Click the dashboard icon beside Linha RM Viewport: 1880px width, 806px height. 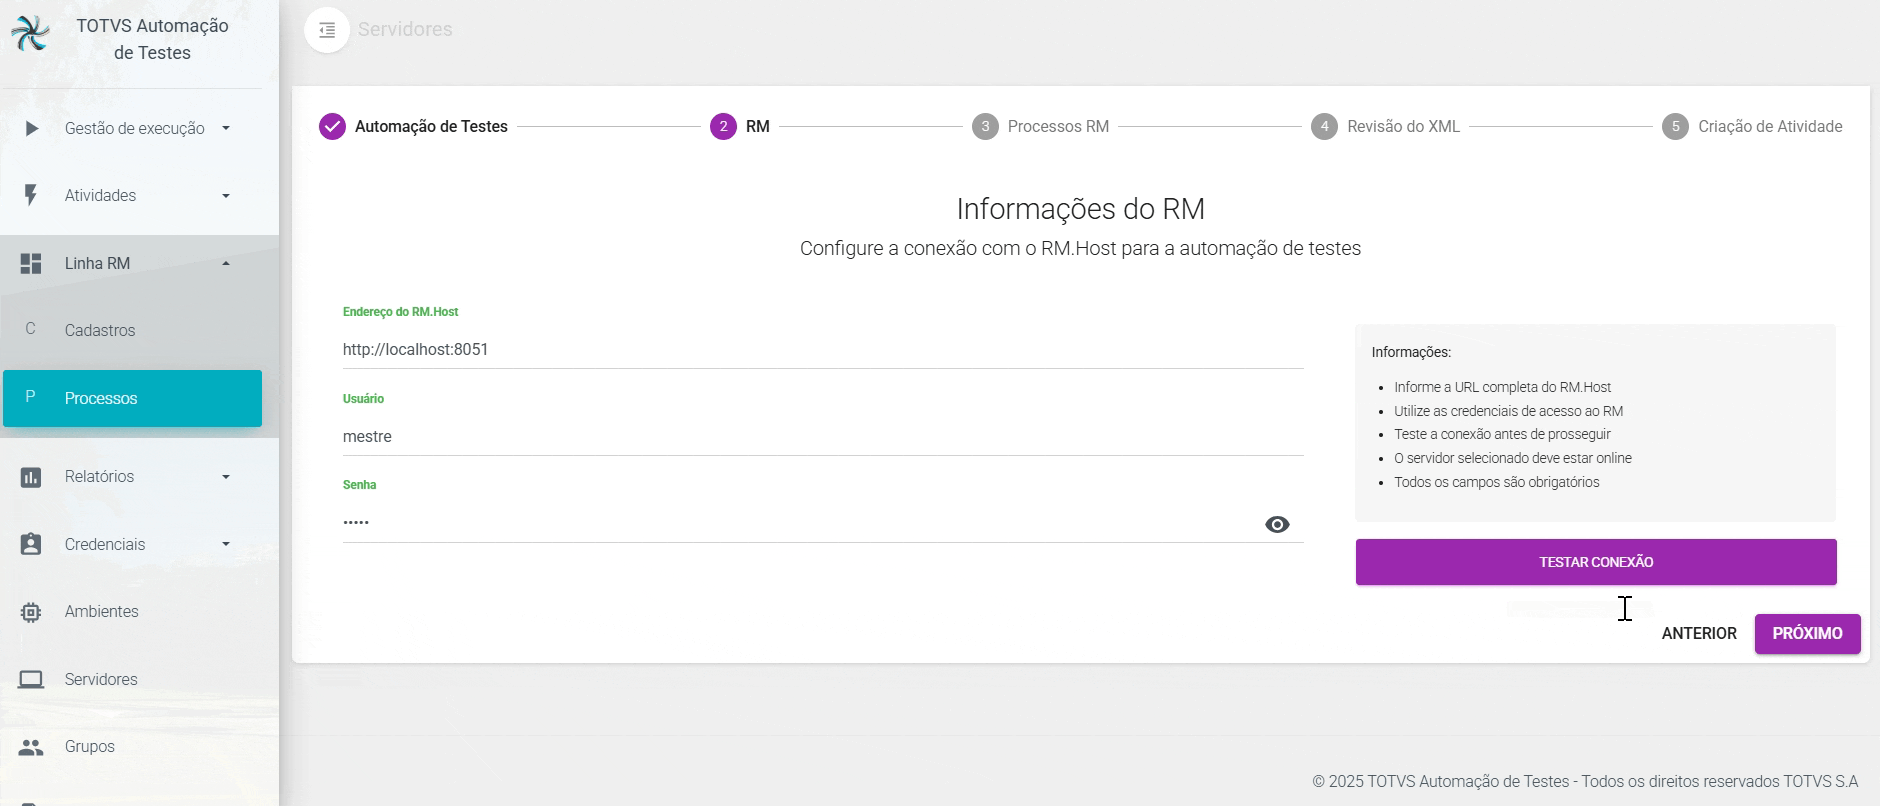pos(31,263)
